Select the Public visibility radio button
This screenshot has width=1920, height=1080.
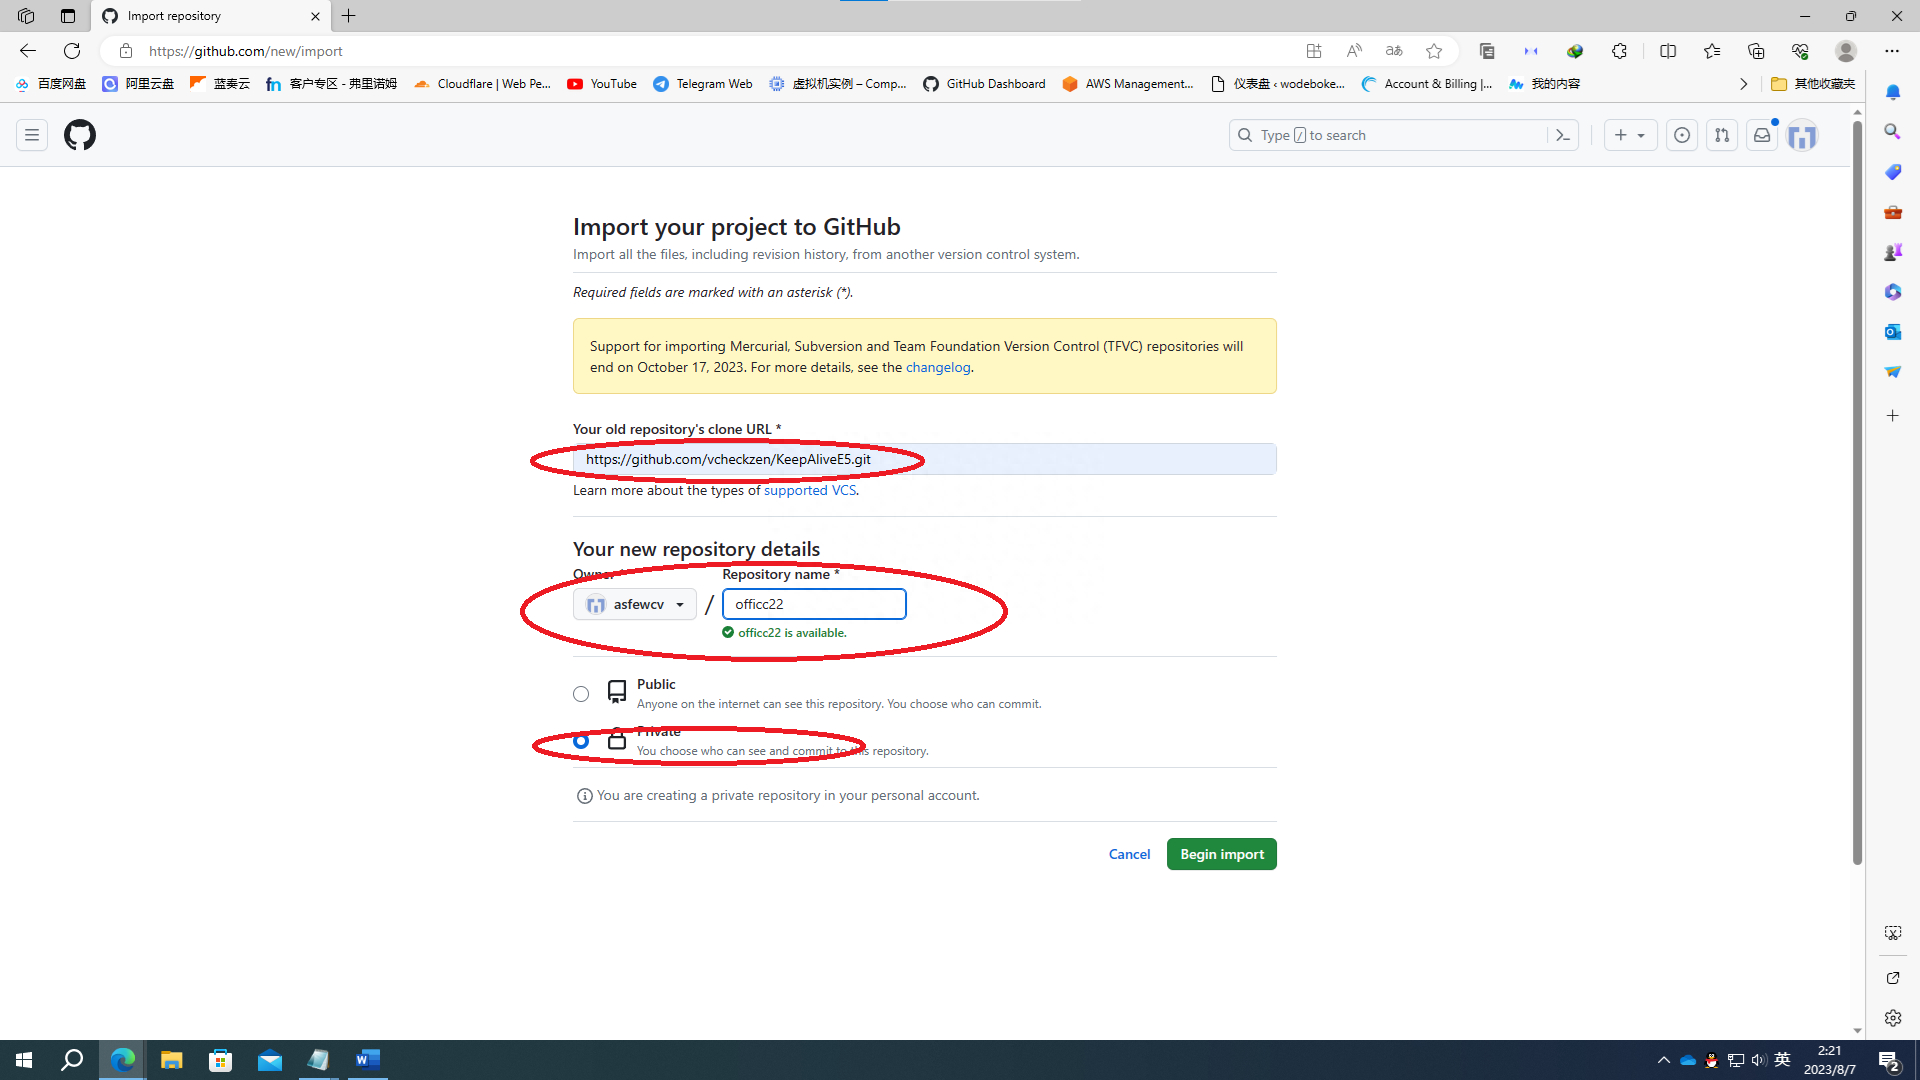pyautogui.click(x=581, y=694)
